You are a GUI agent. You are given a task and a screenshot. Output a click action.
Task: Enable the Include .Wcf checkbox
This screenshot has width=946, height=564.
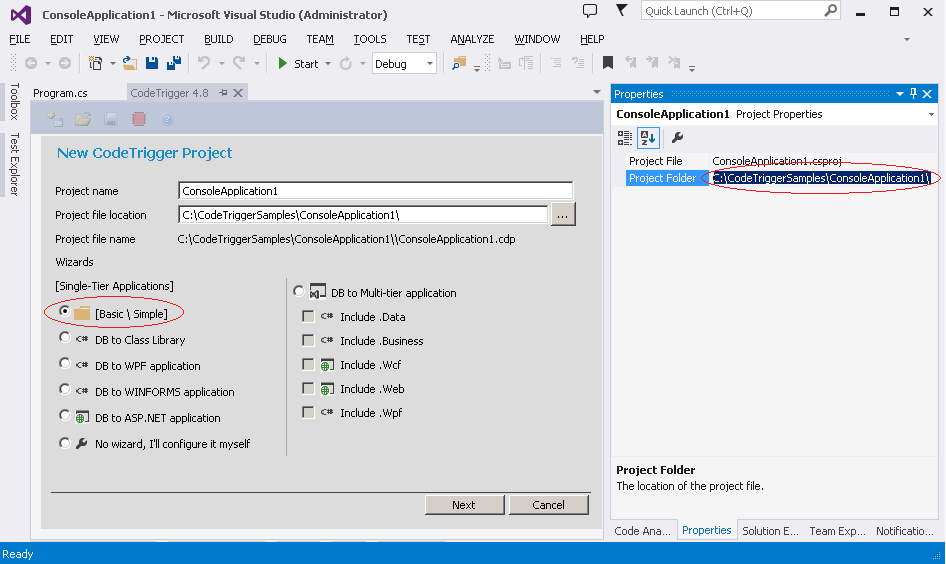point(308,365)
